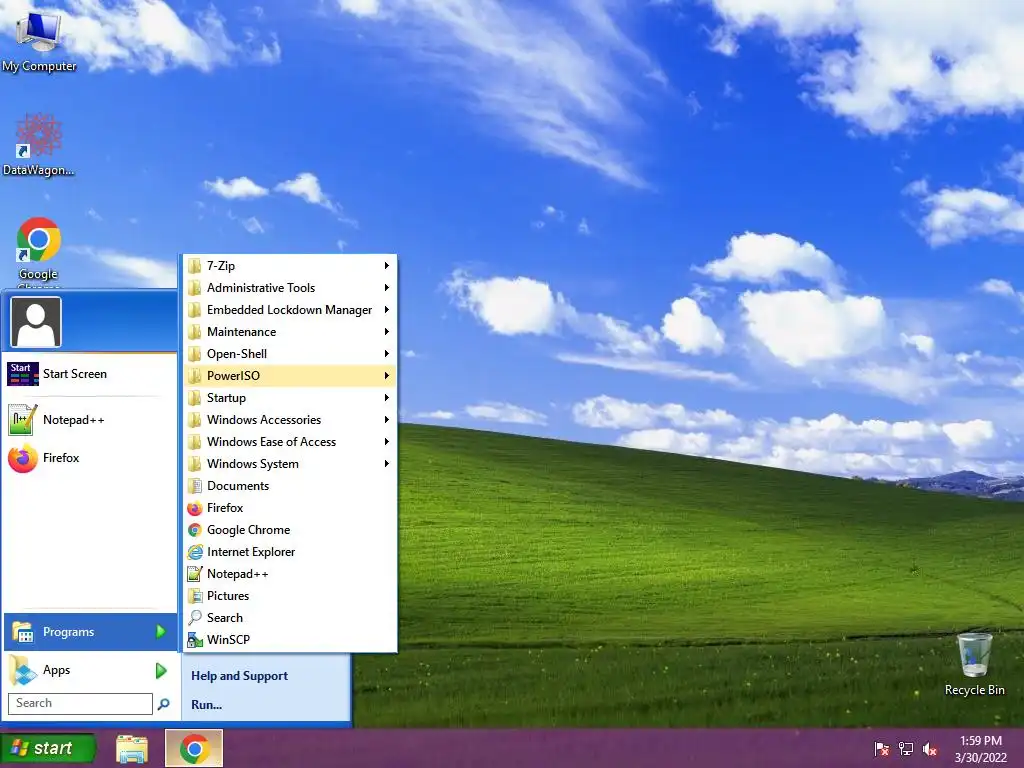Open the taskbar clock showing 1:59 PM
The image size is (1024, 768).
981,749
